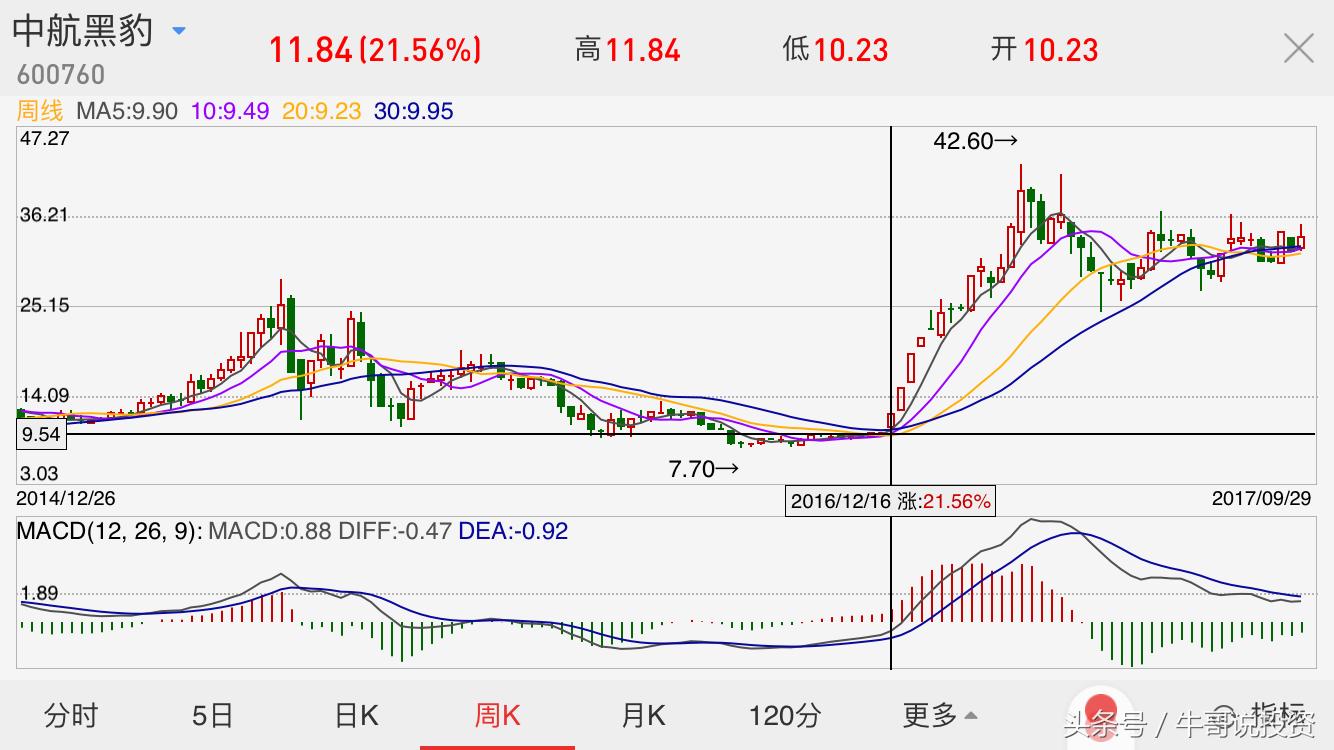Click the open value 开10.23
This screenshot has height=750, width=1334.
[1044, 49]
